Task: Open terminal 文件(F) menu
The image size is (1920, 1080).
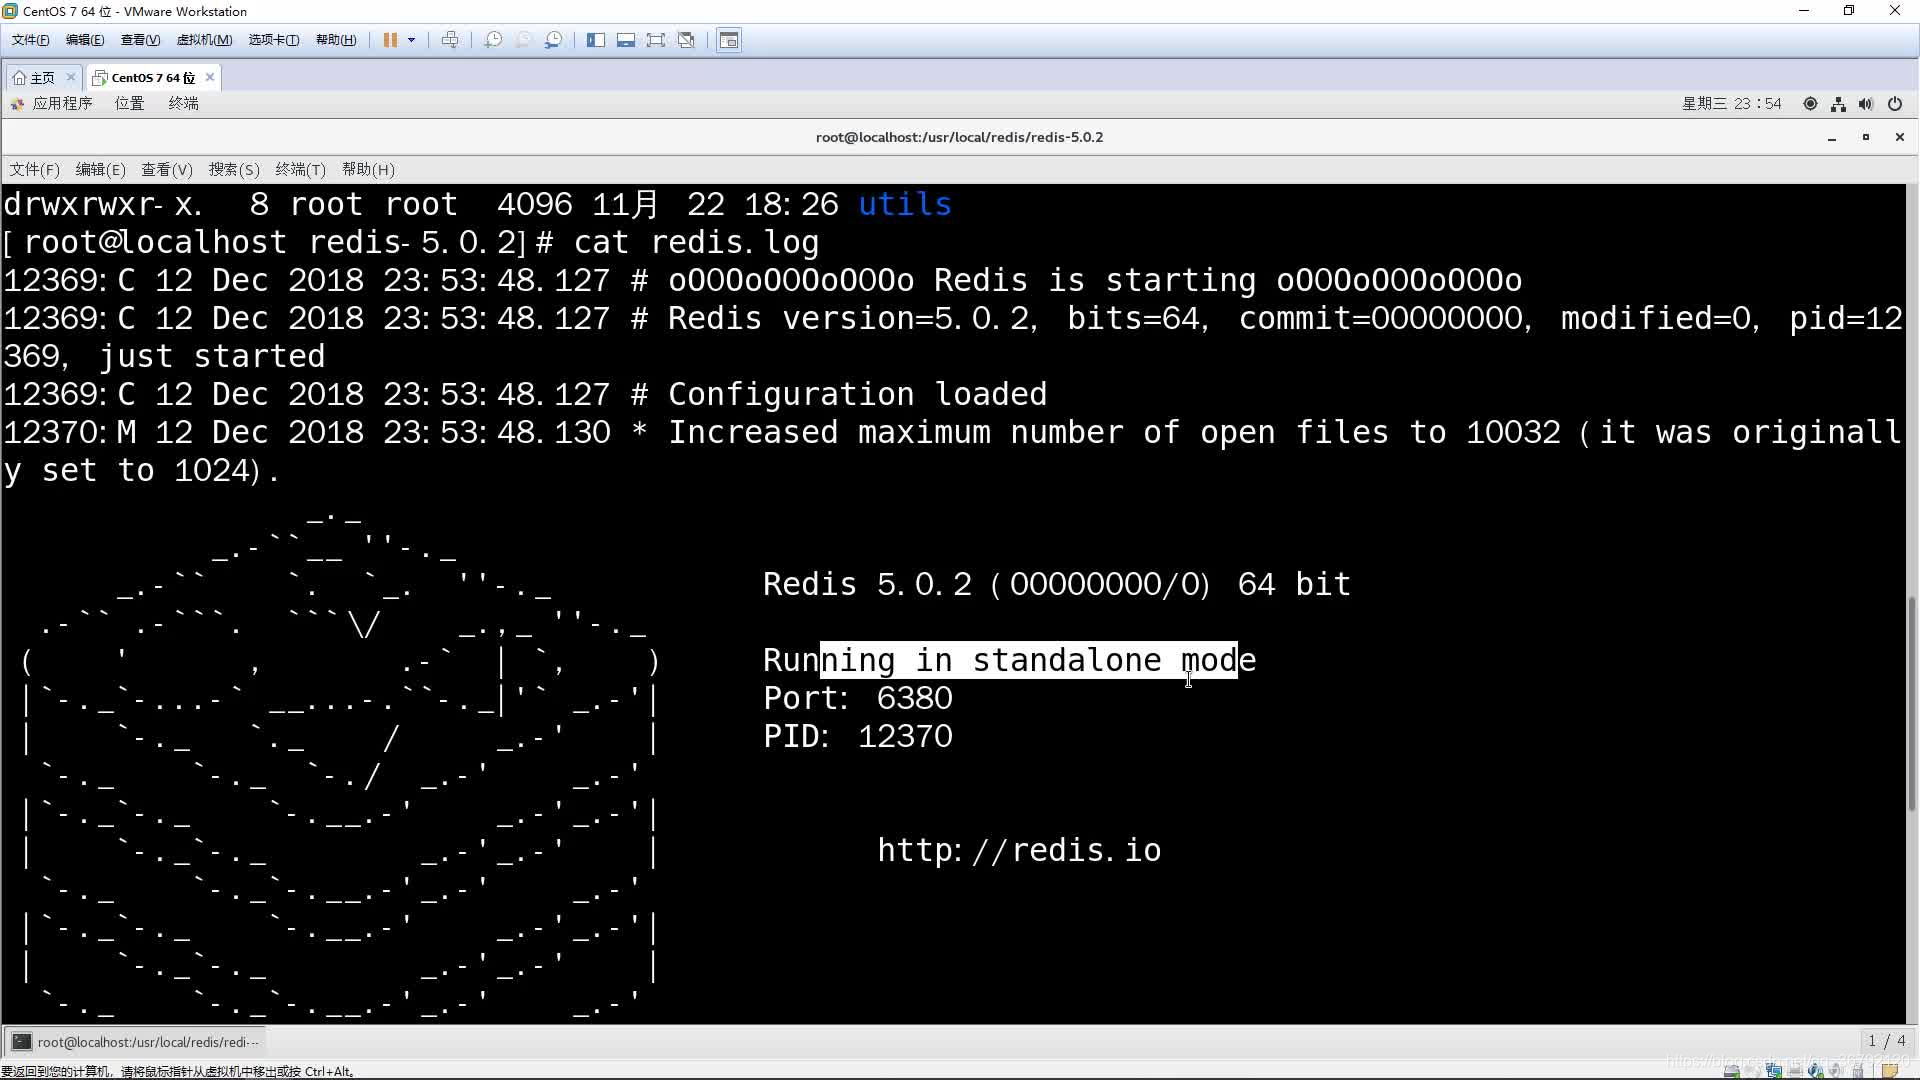Action: (34, 169)
